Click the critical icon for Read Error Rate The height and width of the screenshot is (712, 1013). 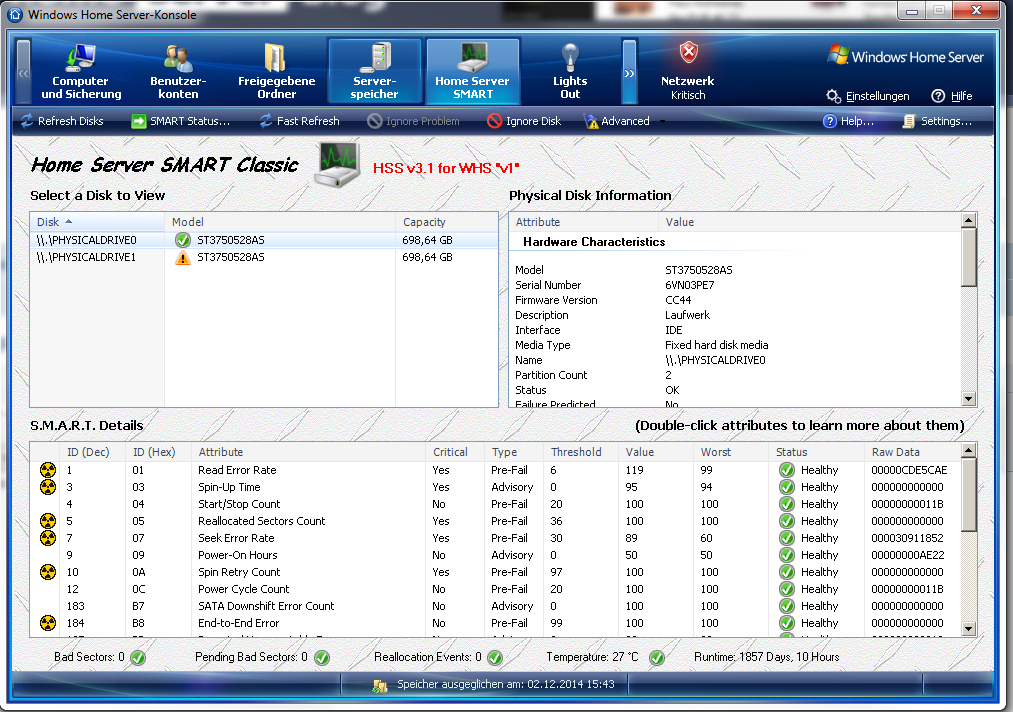pos(48,470)
